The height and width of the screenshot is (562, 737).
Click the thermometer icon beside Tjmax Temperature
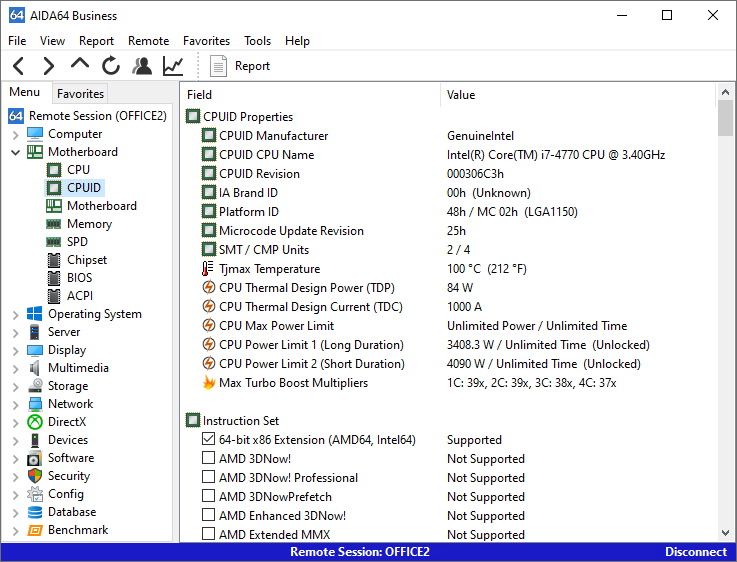point(207,269)
